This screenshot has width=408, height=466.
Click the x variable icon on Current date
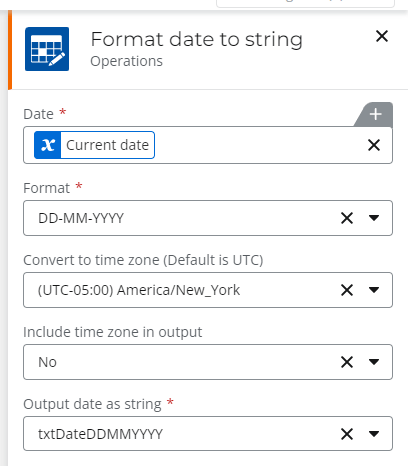coord(48,145)
